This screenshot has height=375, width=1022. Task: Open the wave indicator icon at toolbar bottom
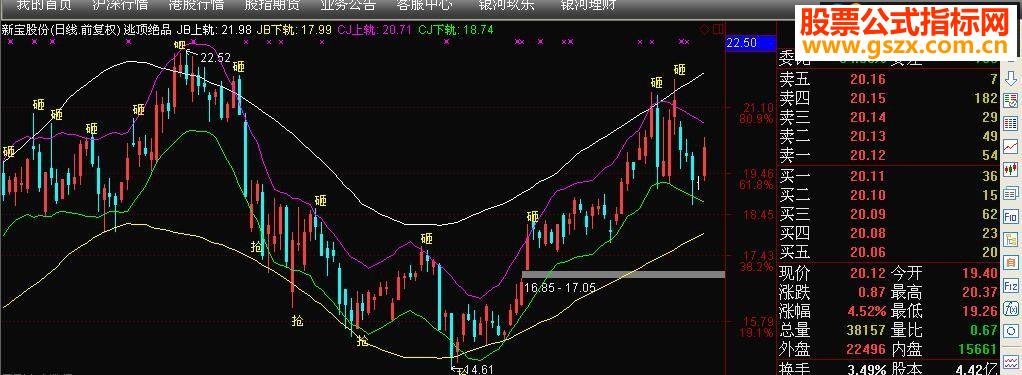(1011, 361)
